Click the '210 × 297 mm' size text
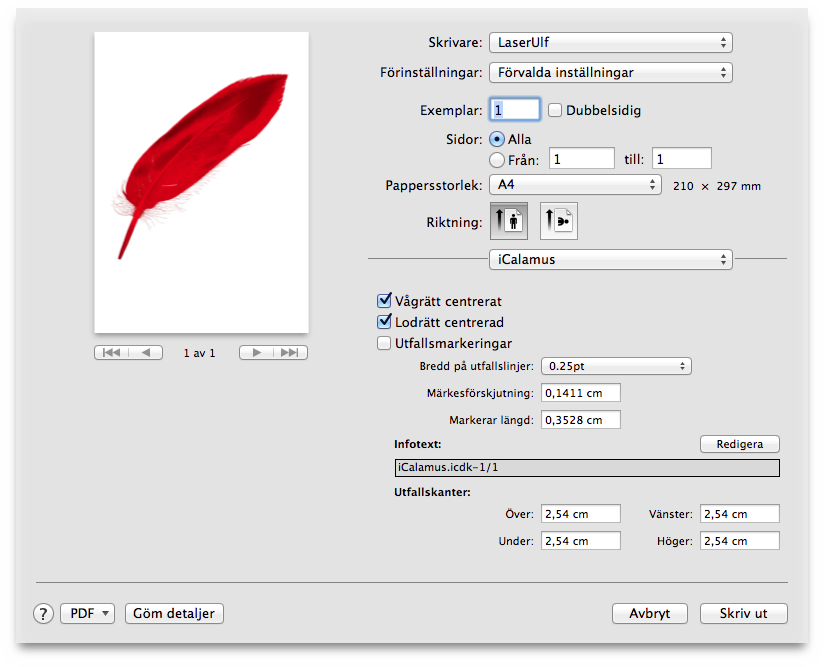 click(717, 186)
